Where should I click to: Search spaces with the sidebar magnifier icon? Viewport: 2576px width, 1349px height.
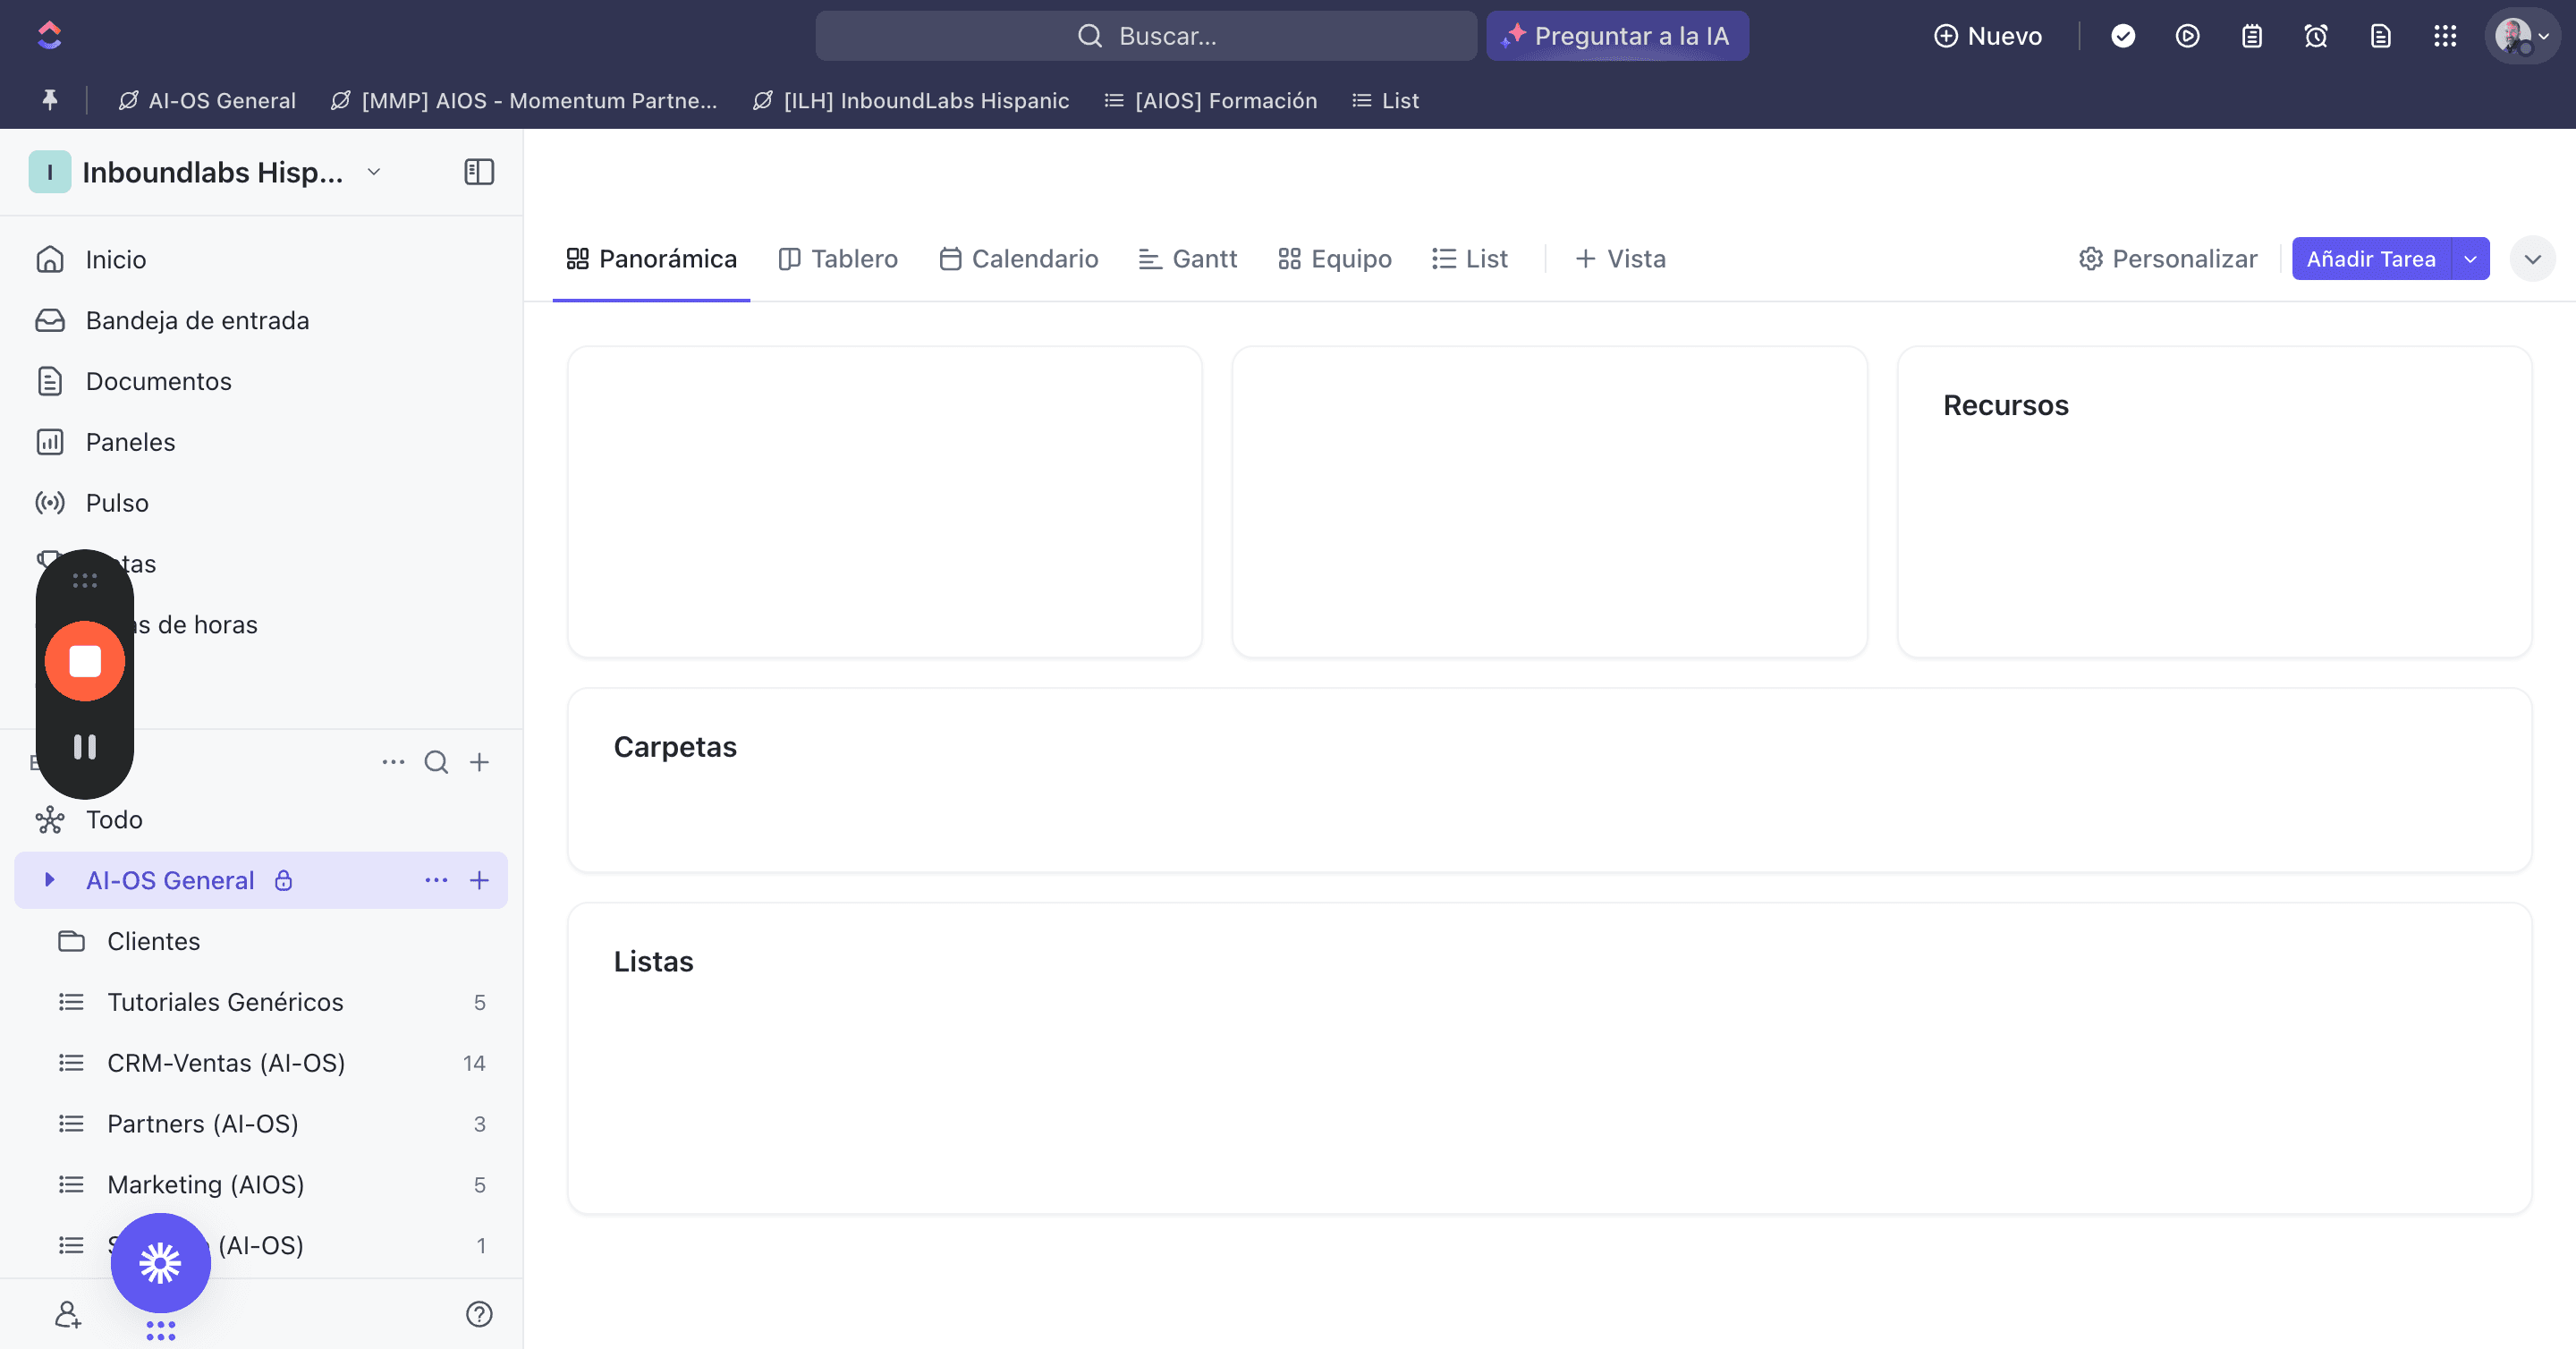(x=436, y=762)
